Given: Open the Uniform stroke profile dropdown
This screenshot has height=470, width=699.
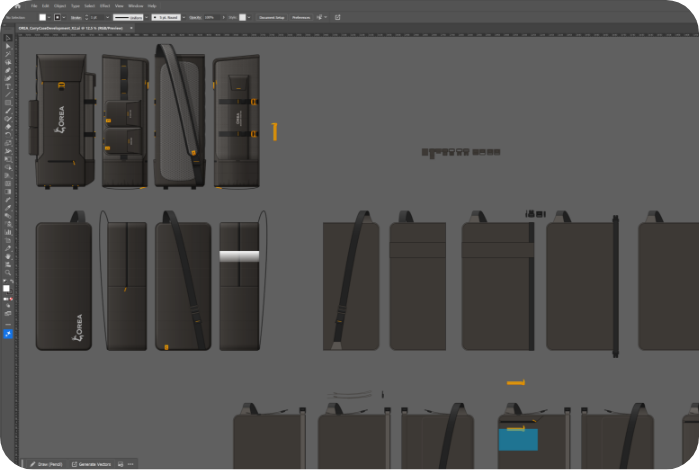Looking at the screenshot, I should [x=128, y=17].
